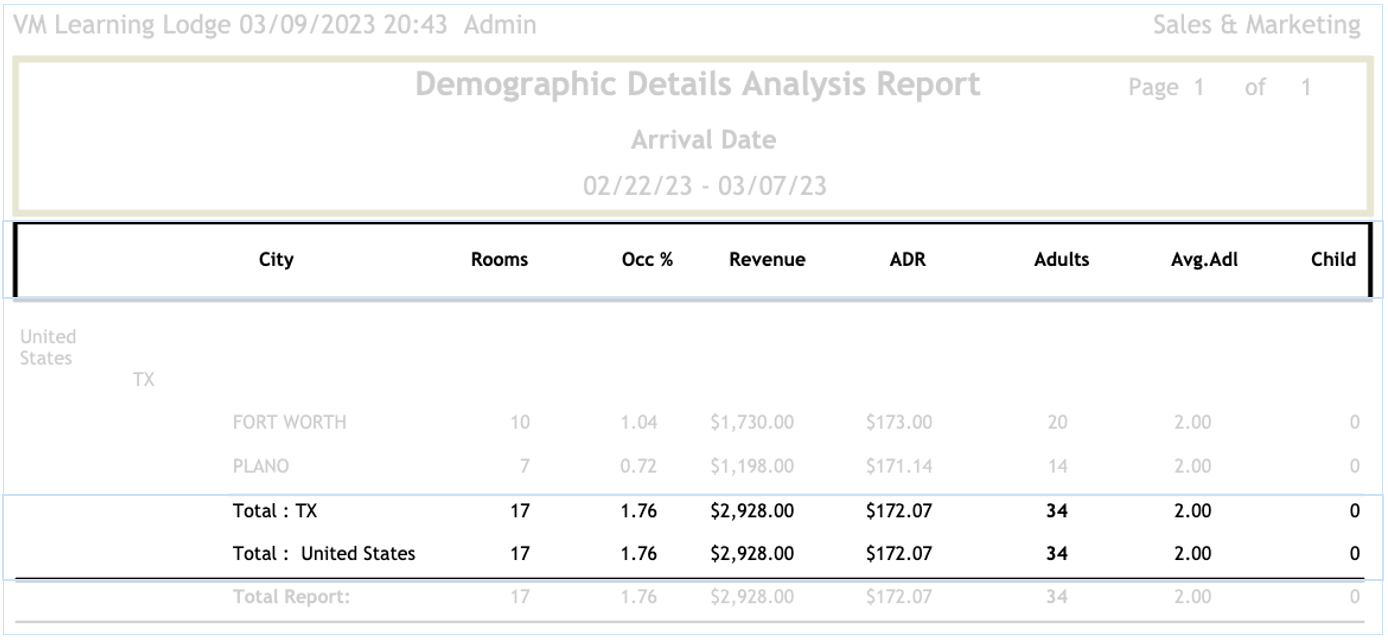The image size is (1388, 640).
Task: Click the Sales & Marketing header text
Action: [x=1256, y=26]
